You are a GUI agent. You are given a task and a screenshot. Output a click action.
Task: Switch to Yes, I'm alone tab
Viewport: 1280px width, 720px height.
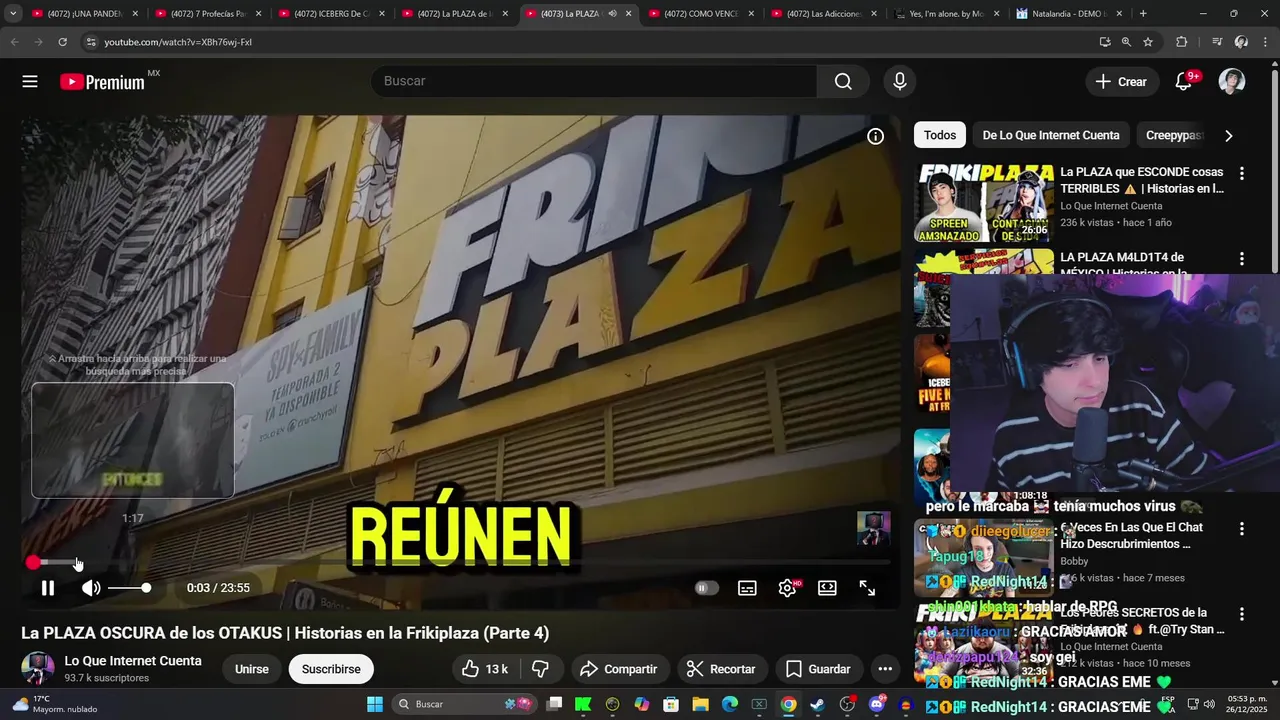point(946,14)
